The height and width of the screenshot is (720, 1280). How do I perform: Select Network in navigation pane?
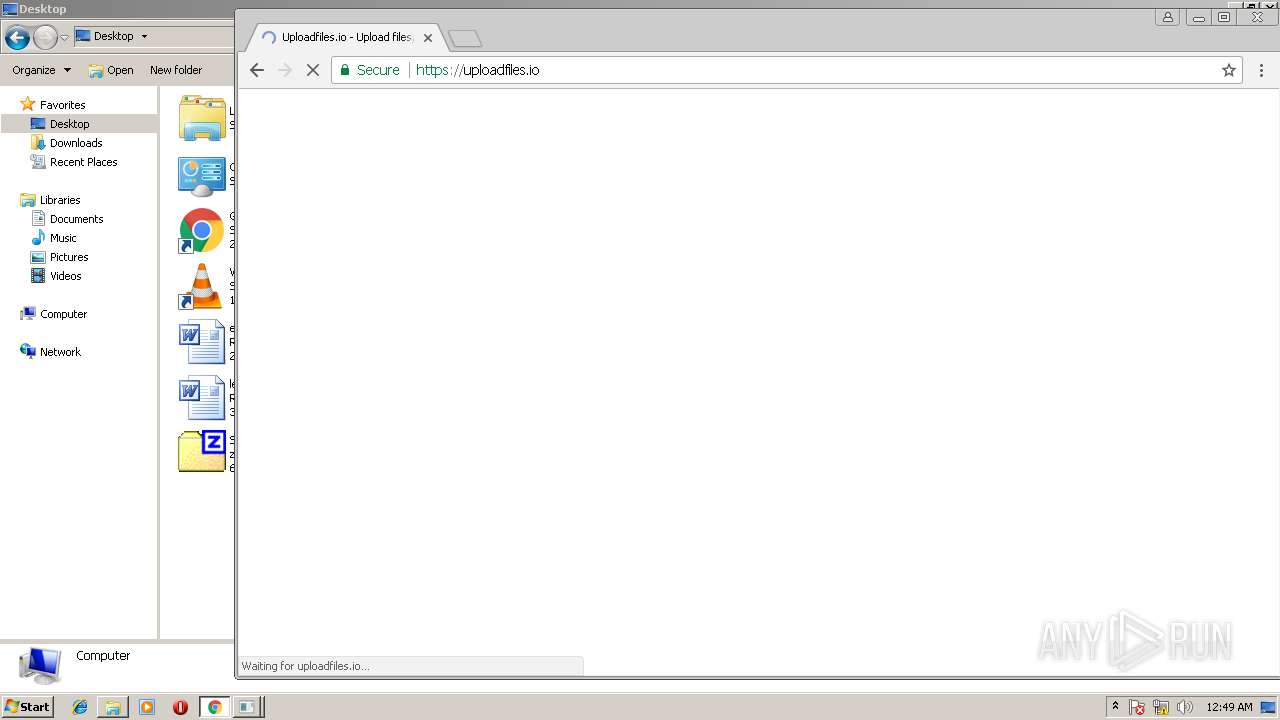pyautogui.click(x=60, y=352)
